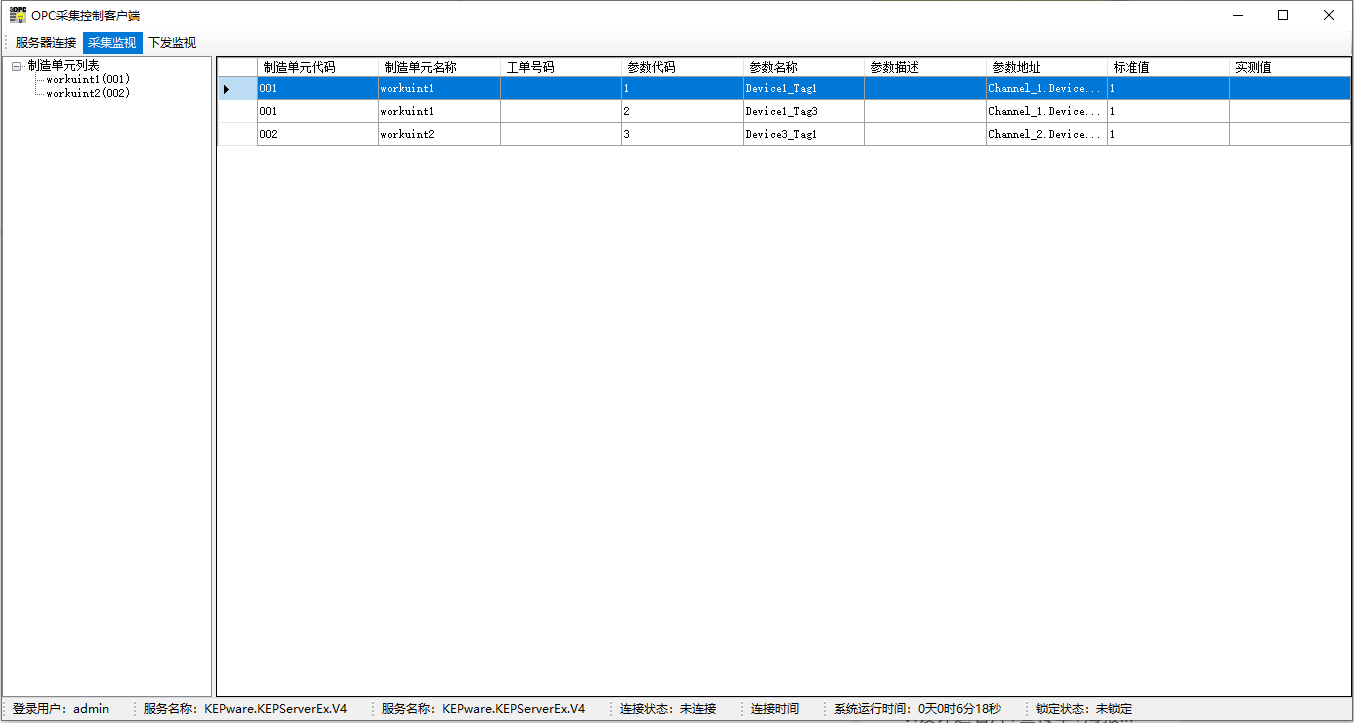Viewport: 1354px width, 723px height.
Task: Click the 制造单元名称 column header
Action: click(439, 67)
